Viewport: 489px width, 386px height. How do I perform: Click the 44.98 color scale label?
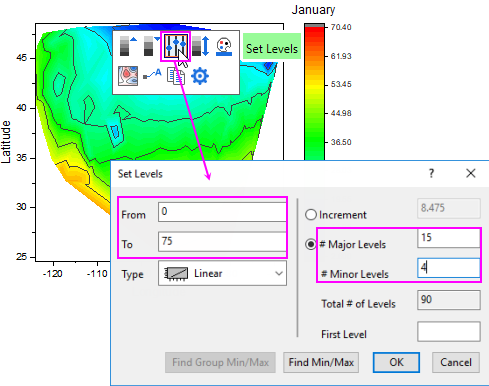tap(341, 113)
